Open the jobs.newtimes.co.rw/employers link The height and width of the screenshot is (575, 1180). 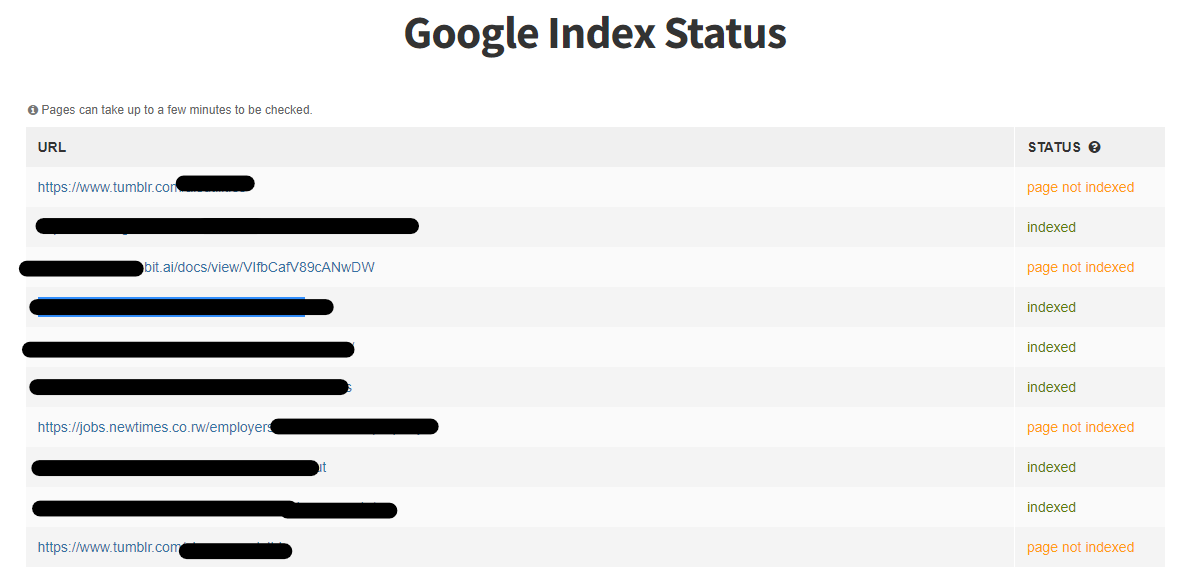pos(238,427)
